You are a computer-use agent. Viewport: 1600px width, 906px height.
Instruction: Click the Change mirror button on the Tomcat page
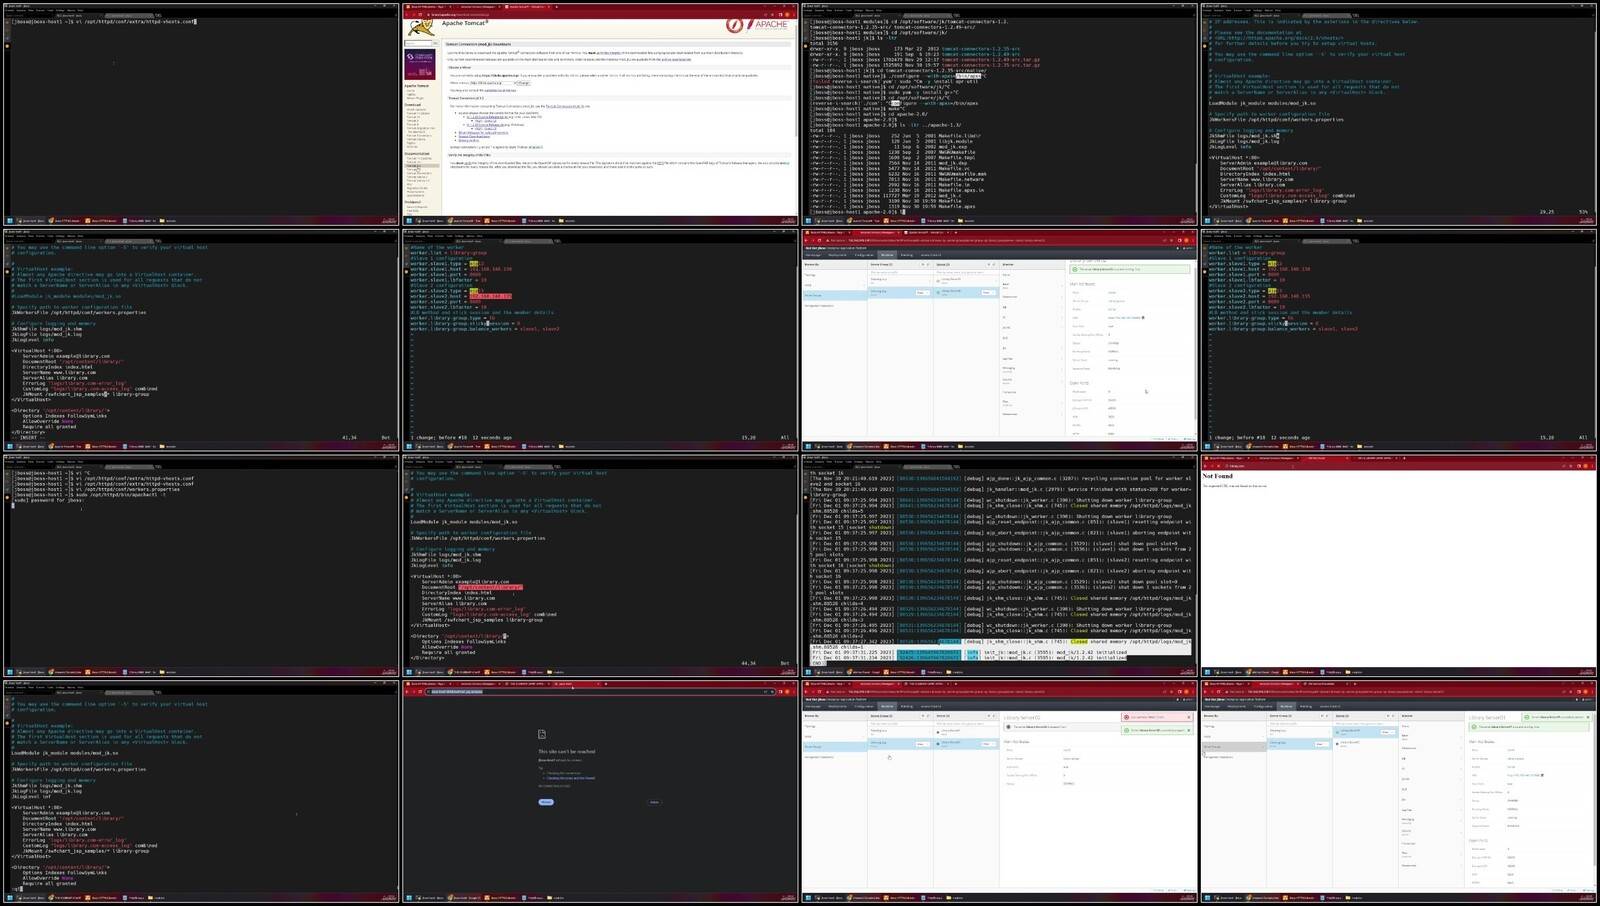(523, 83)
